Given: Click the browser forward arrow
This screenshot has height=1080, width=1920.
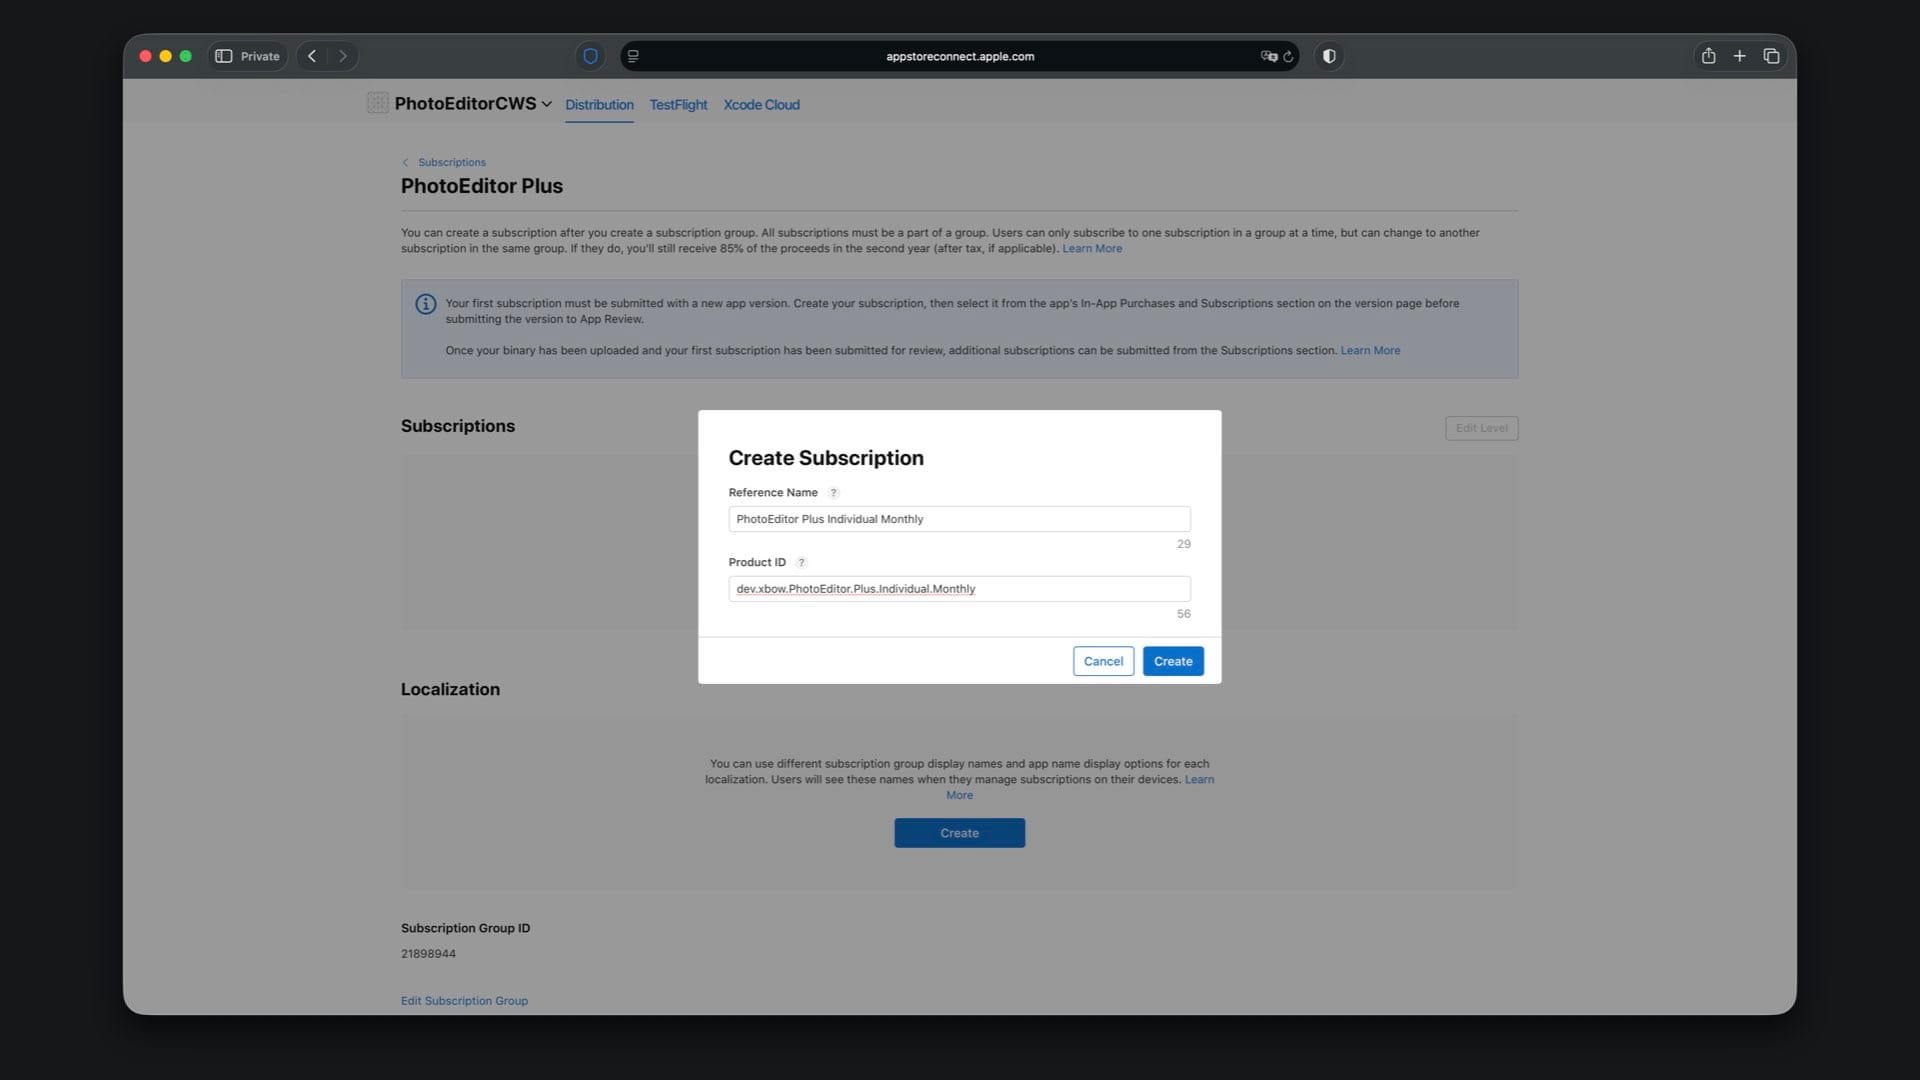Looking at the screenshot, I should coord(343,56).
